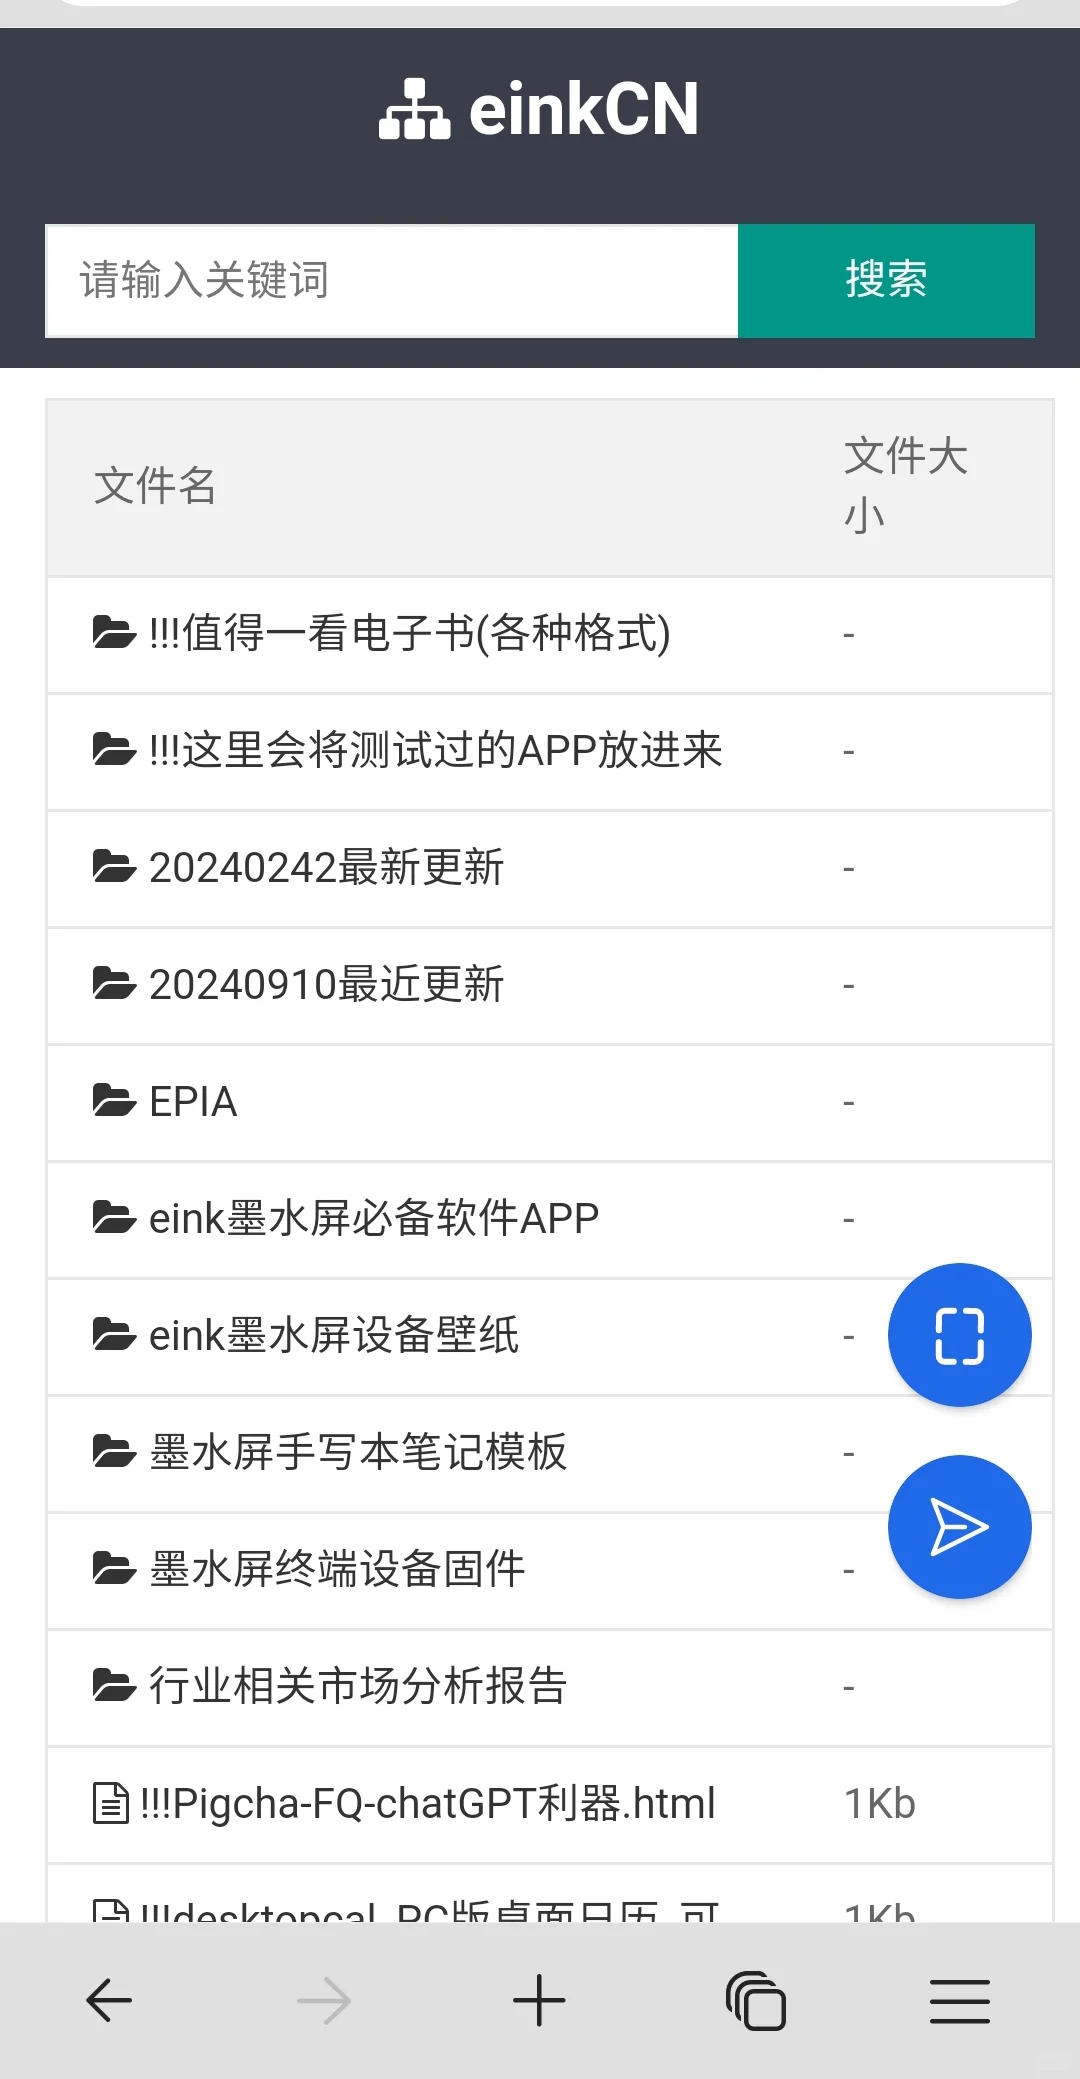Click folder icon beside 墨水屏手写本笔记模板

pyautogui.click(x=114, y=1452)
